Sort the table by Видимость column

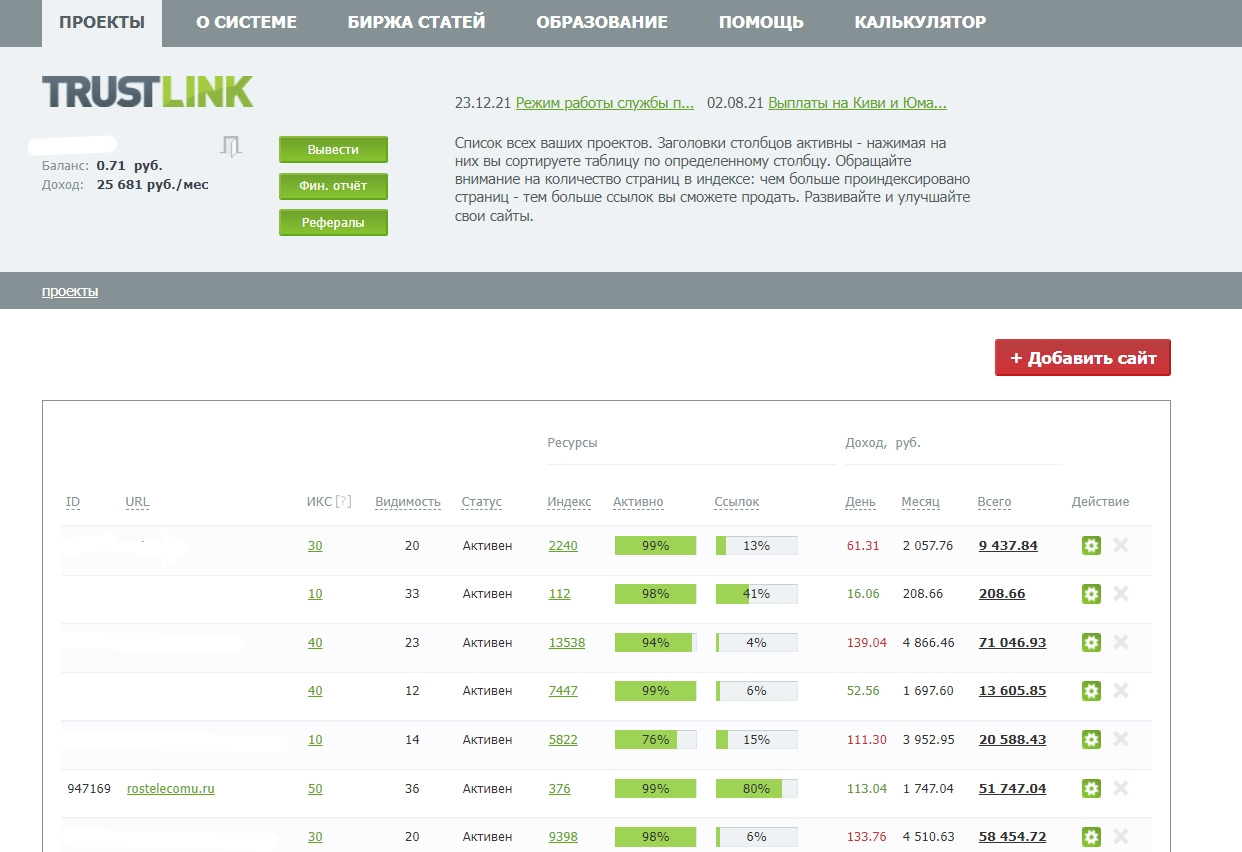408,502
